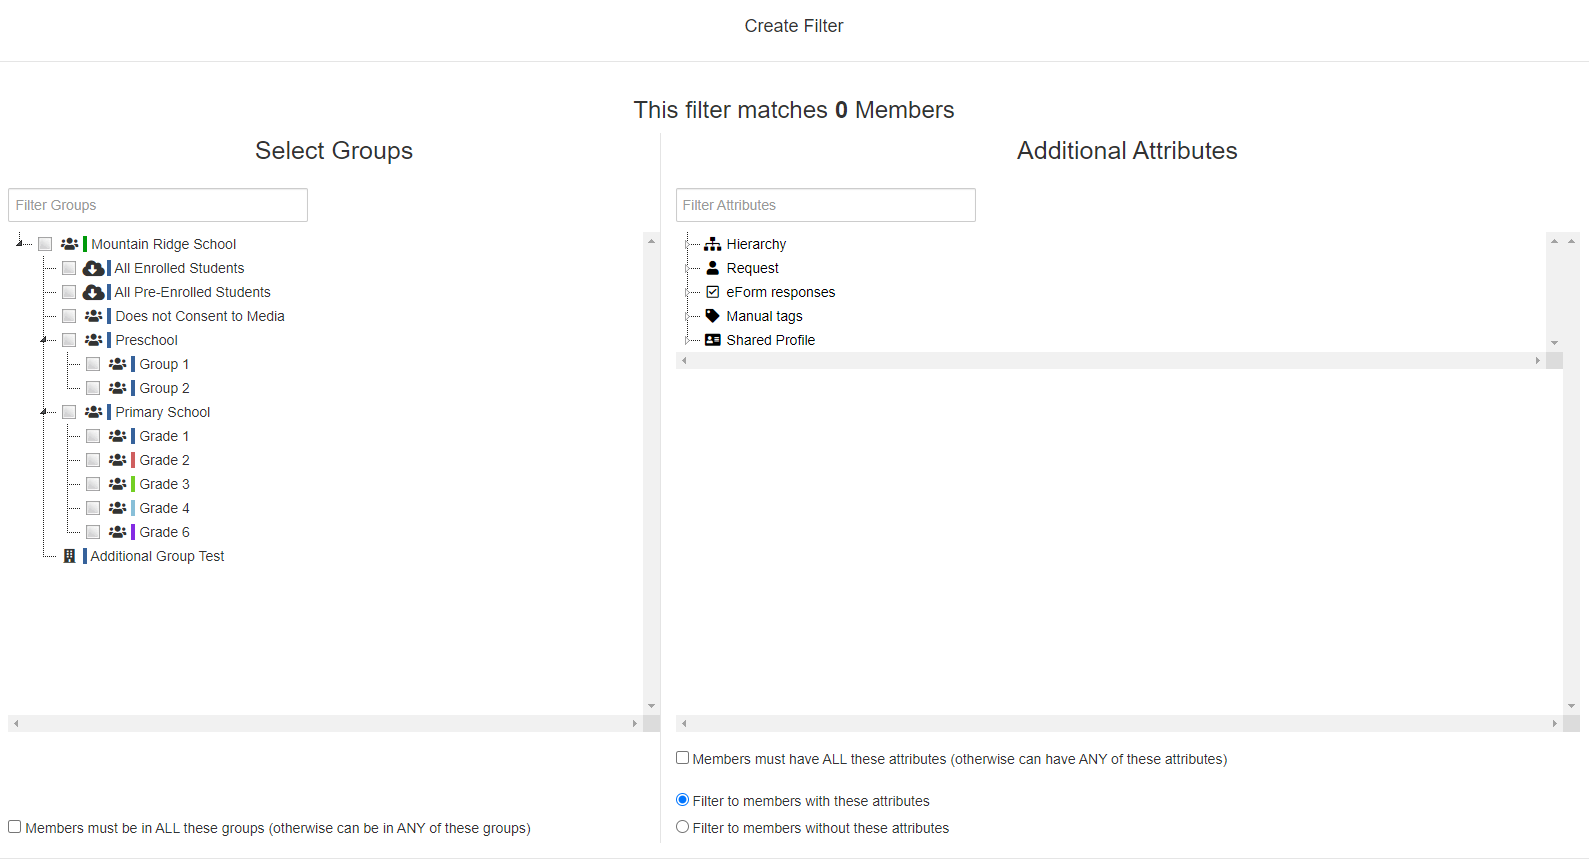
Task: Select the All Pre-Enrolled Students item
Action: tap(192, 292)
